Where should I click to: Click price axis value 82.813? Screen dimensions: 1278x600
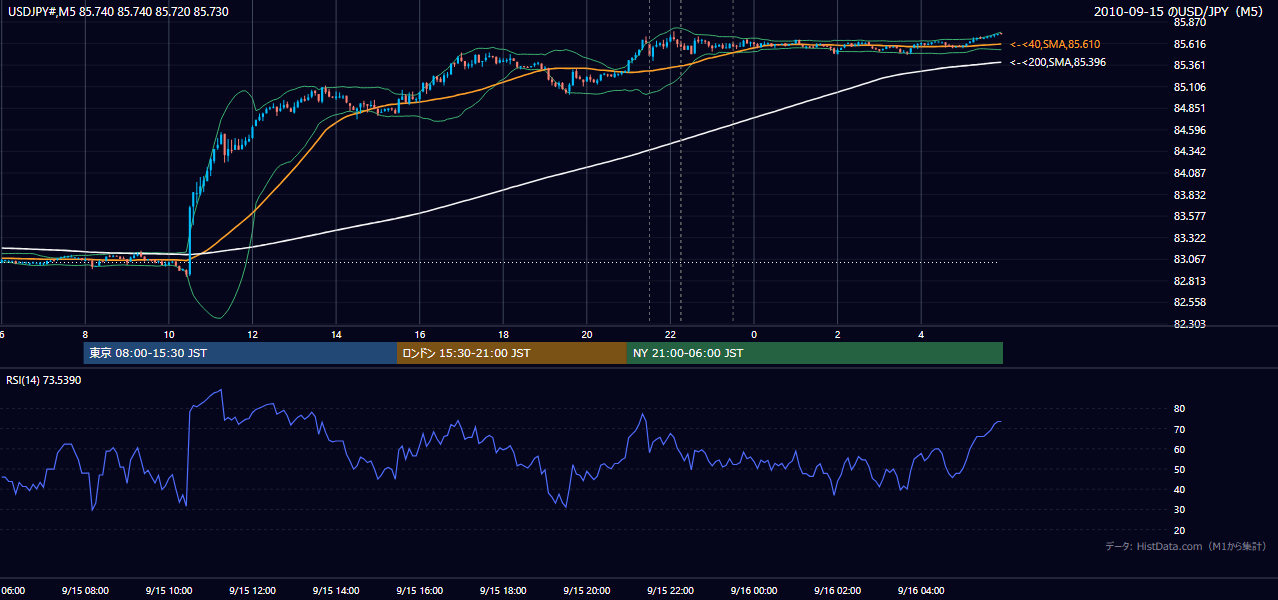(1189, 281)
